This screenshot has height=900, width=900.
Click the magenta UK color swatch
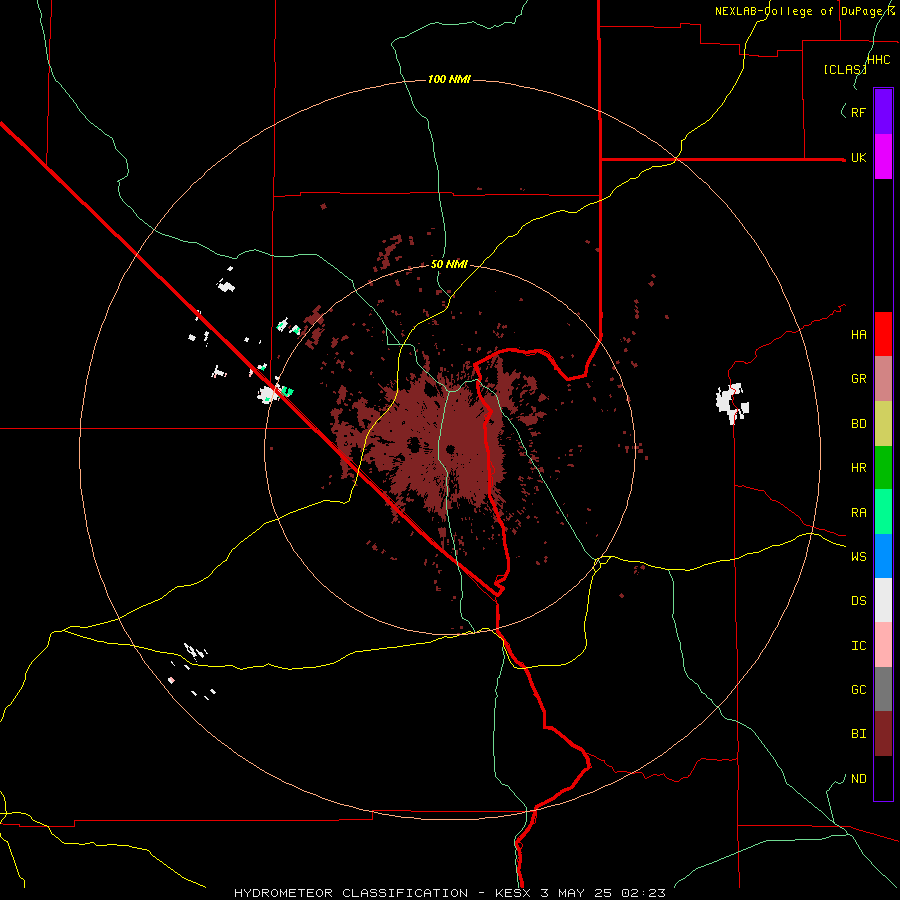(883, 157)
